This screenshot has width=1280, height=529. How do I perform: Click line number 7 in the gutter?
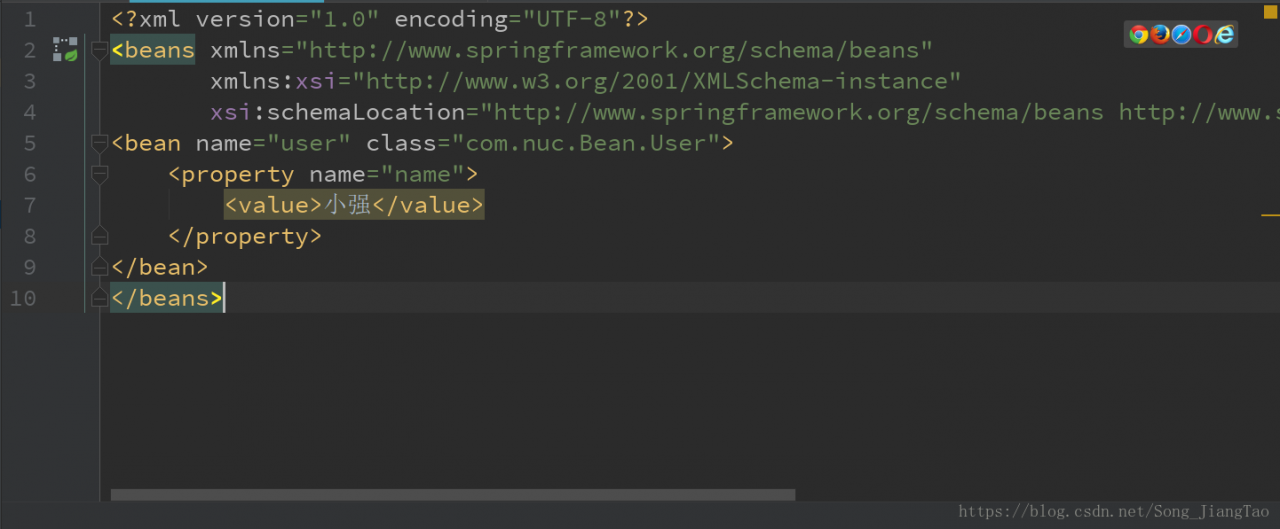click(28, 205)
